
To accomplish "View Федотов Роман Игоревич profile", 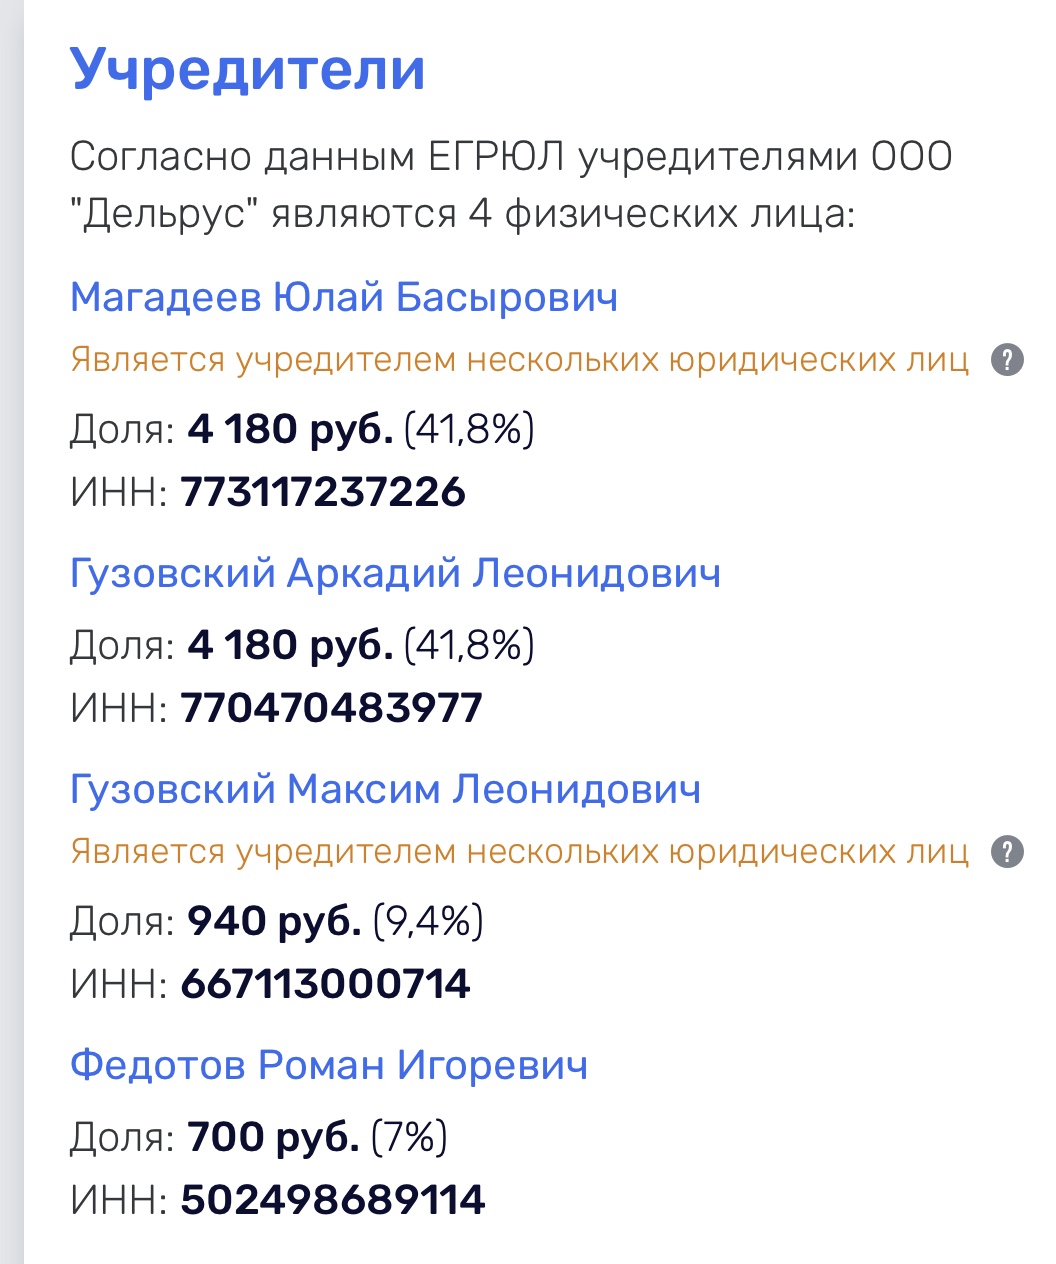I will pyautogui.click(x=329, y=1066).
